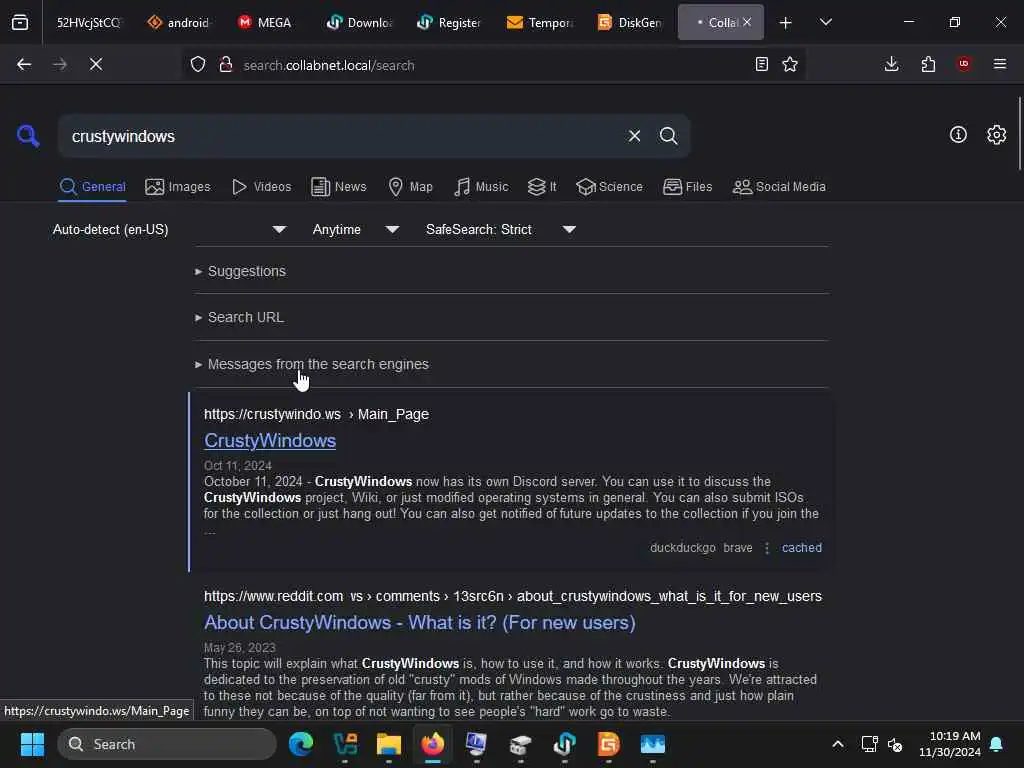Focus the crustywindows search input field

coord(340,136)
